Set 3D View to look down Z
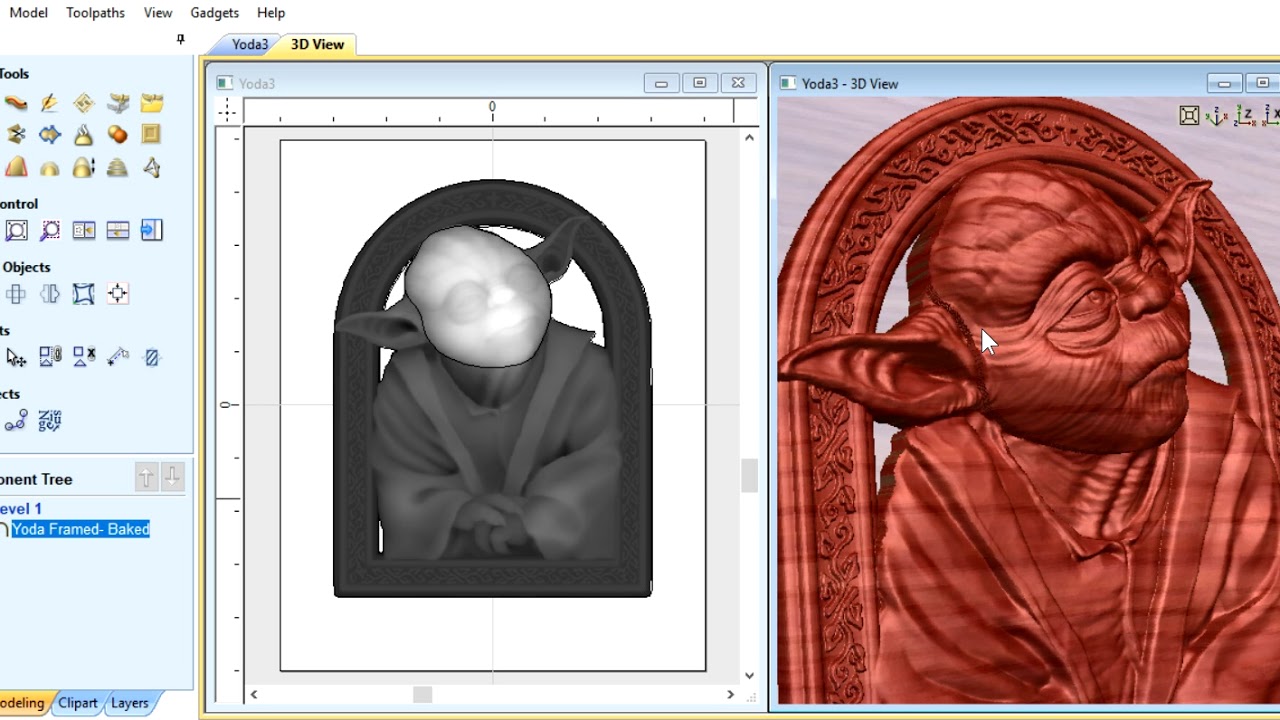This screenshot has height=720, width=1280. point(1244,116)
